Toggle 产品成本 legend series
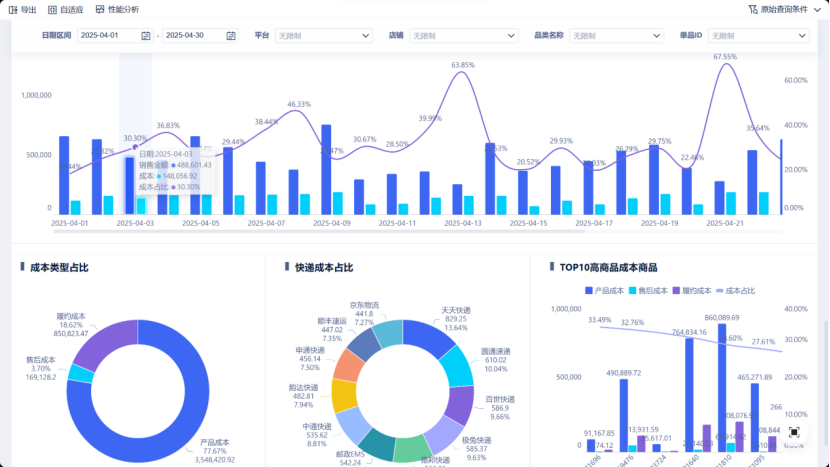This screenshot has height=467, width=830. (x=604, y=291)
